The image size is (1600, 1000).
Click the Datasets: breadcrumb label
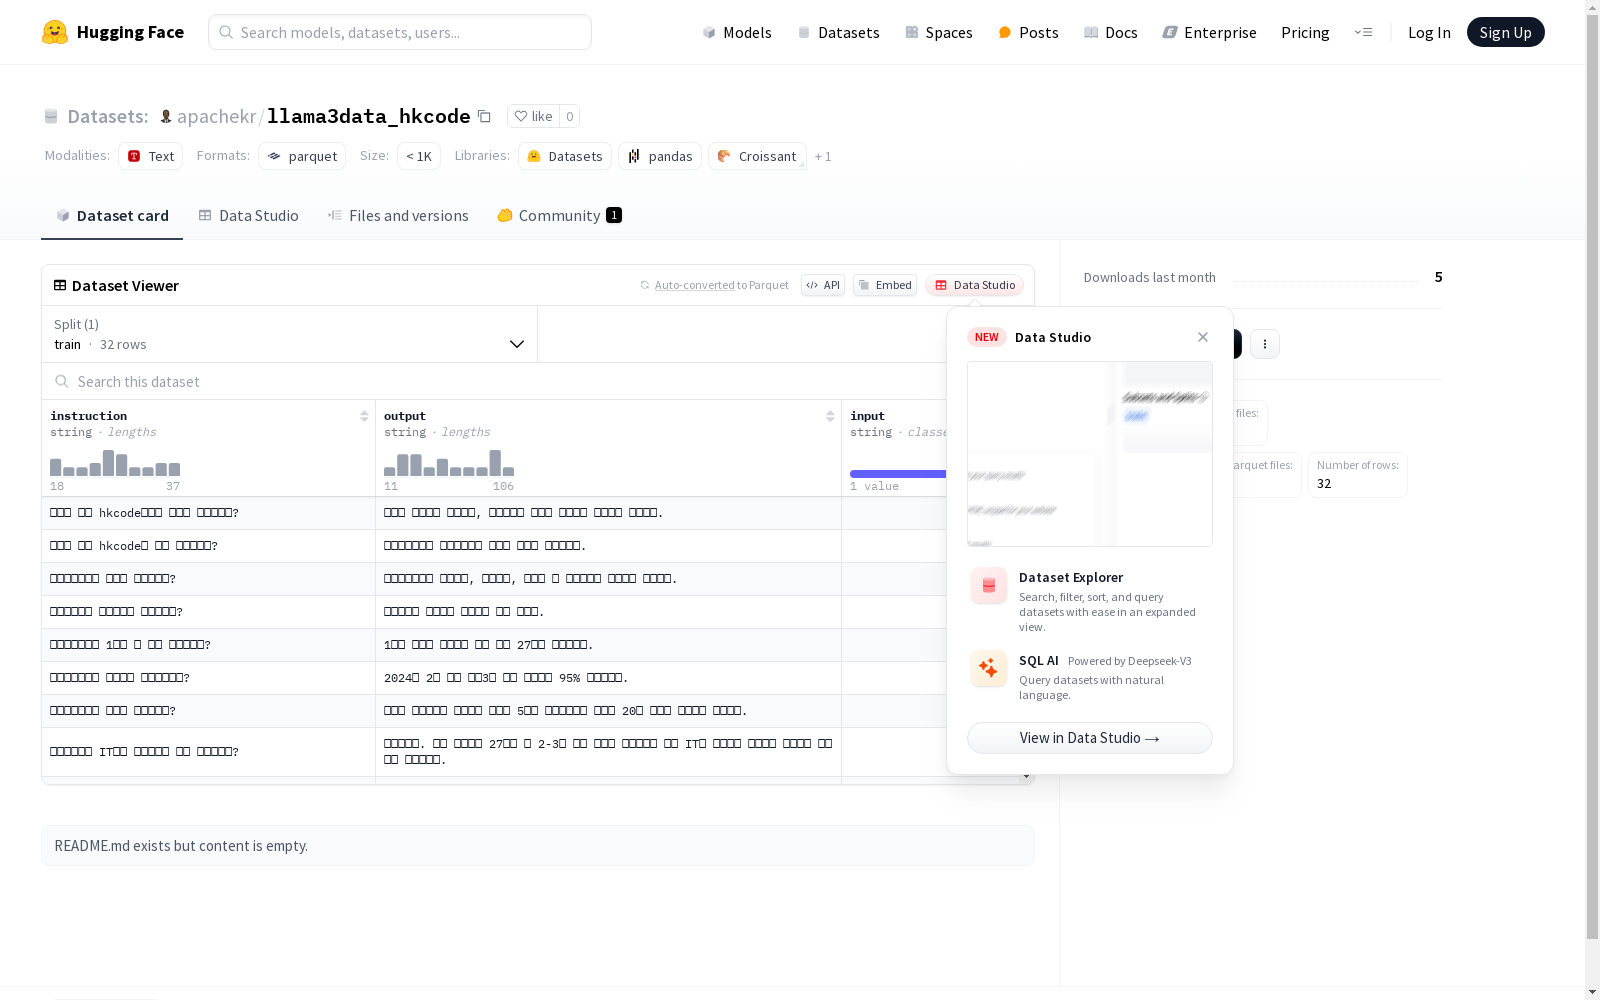[107, 116]
